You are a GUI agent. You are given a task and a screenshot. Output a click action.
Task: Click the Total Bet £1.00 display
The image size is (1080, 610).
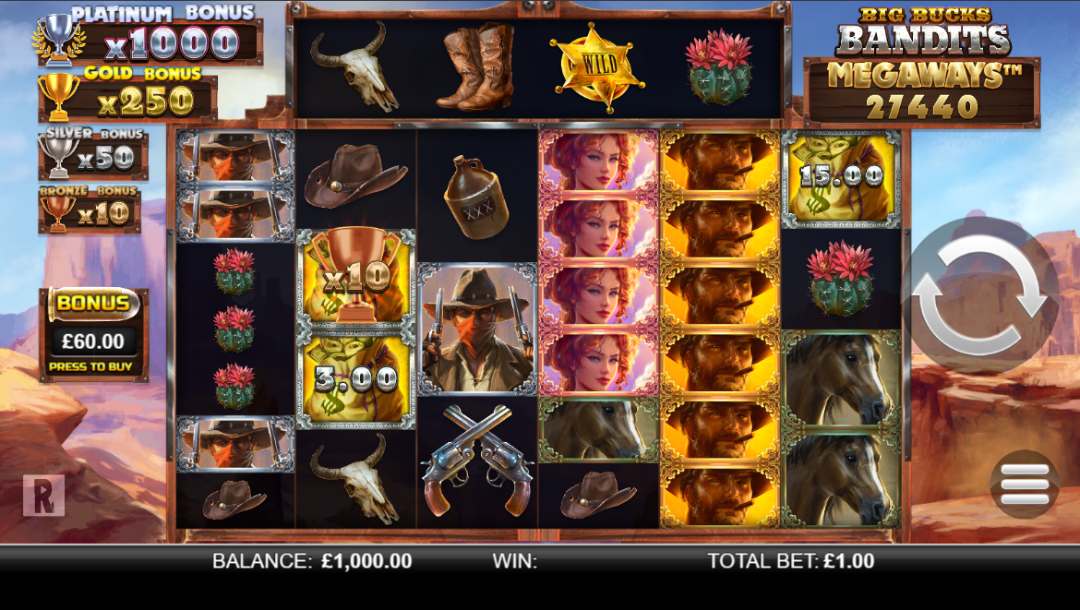[x=791, y=561]
